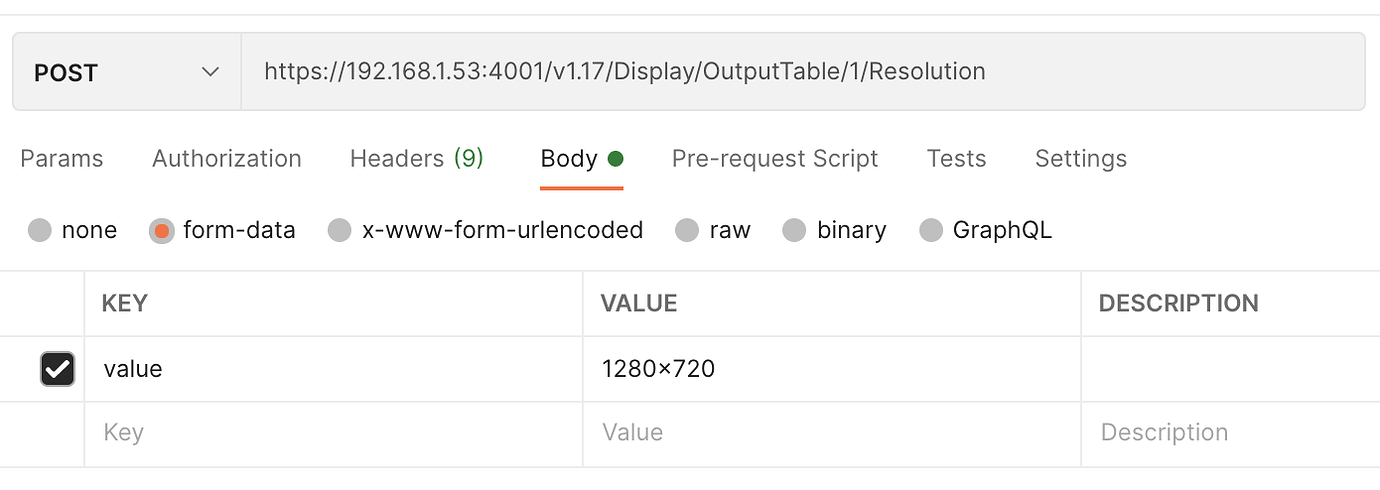
Task: Open the POST method dropdown
Action: click(126, 72)
